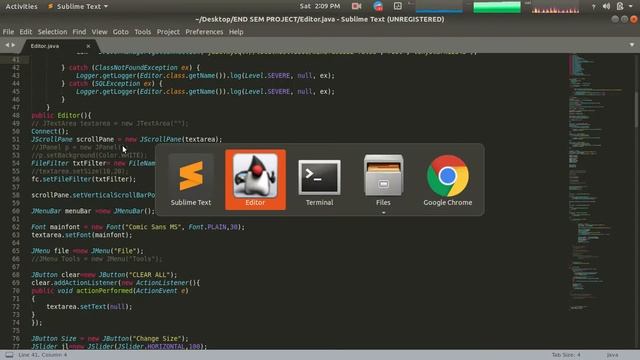
Task: Click the Line 41, Column 4 status
Action: 43,355
